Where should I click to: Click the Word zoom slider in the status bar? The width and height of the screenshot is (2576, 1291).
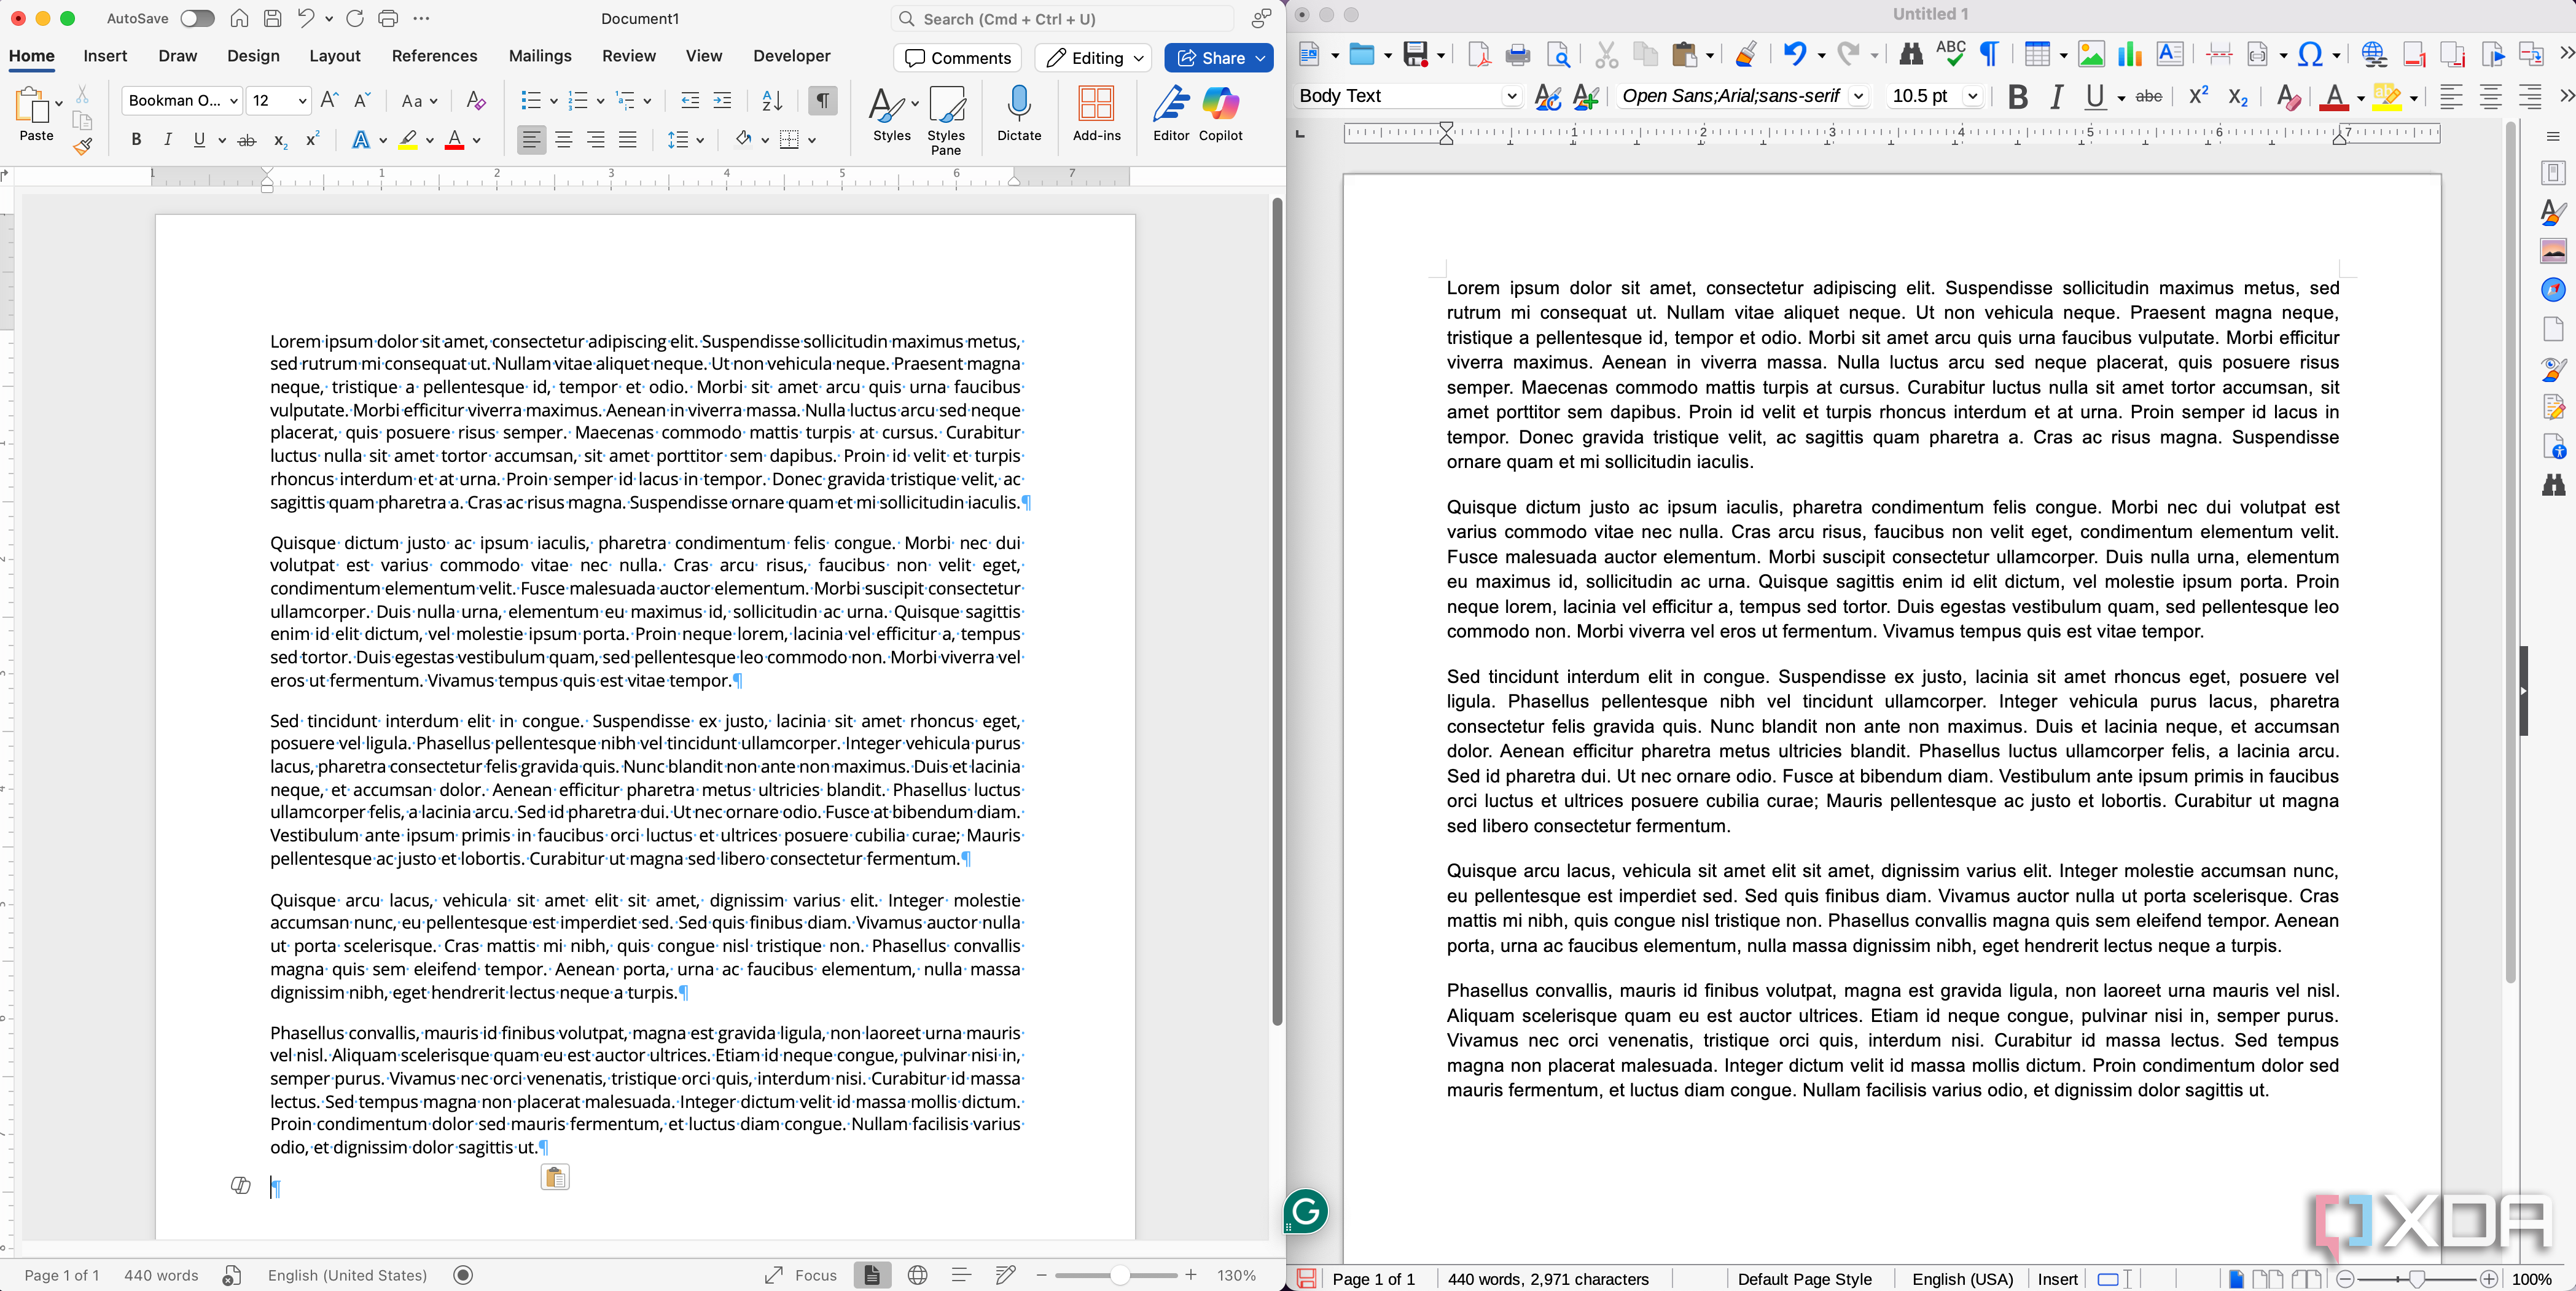pyautogui.click(x=1116, y=1275)
